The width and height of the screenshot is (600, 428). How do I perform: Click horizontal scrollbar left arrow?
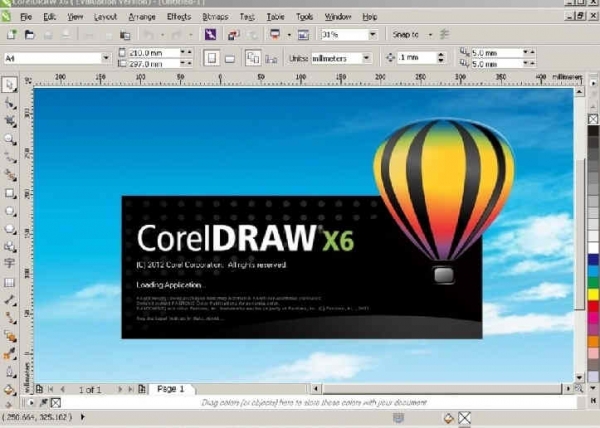pos(316,389)
